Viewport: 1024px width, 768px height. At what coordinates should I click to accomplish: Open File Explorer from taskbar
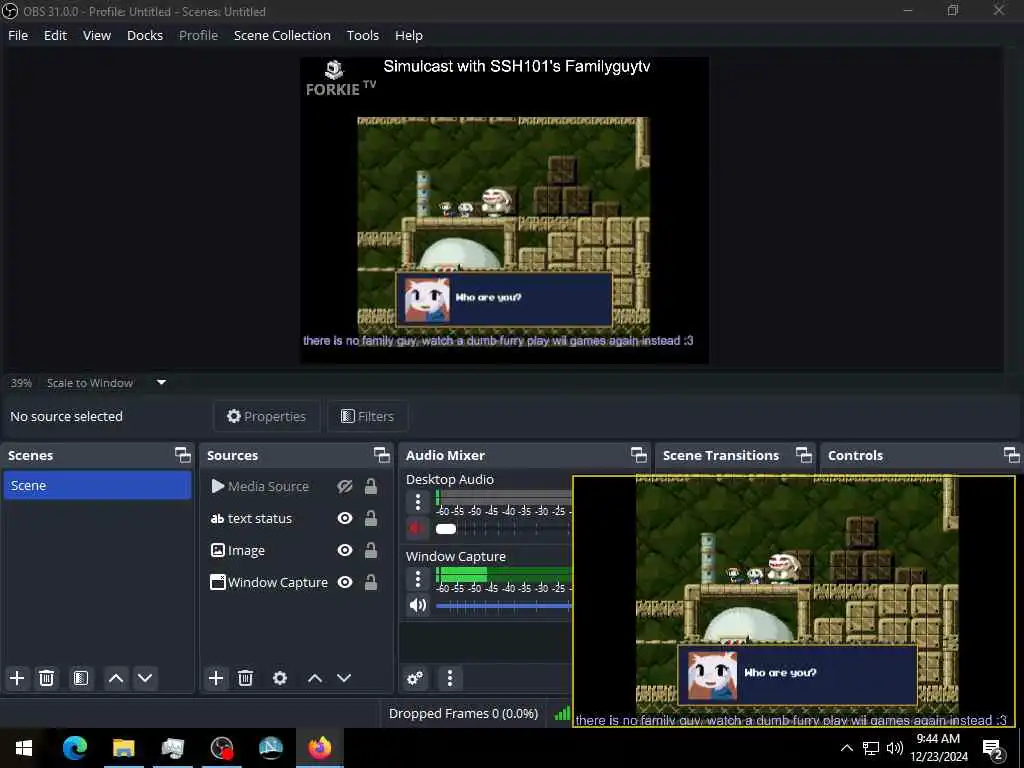click(x=123, y=748)
